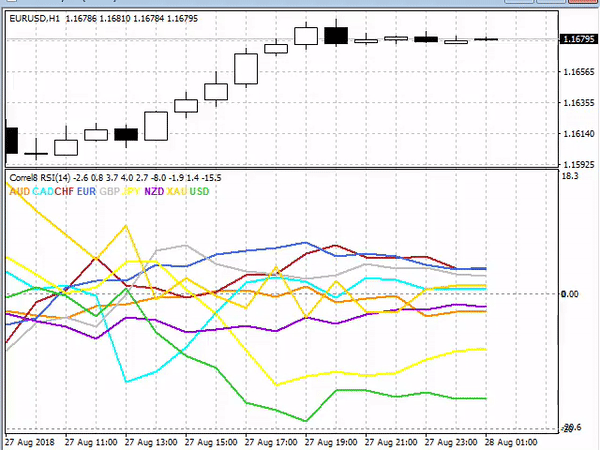
Task: Click the 27 Aug 15:00 time label
Action: coord(212,441)
